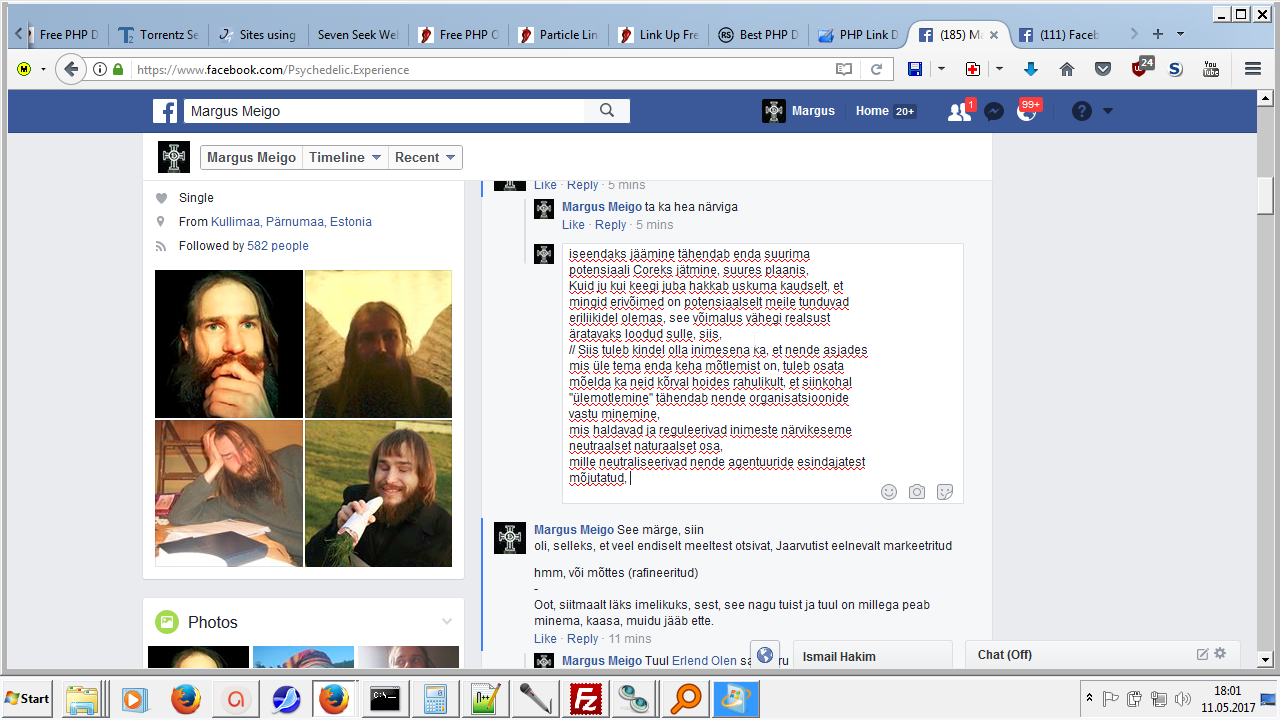Click into the comment reply text box
Viewport: 1280px width, 720px height.
coord(763,373)
